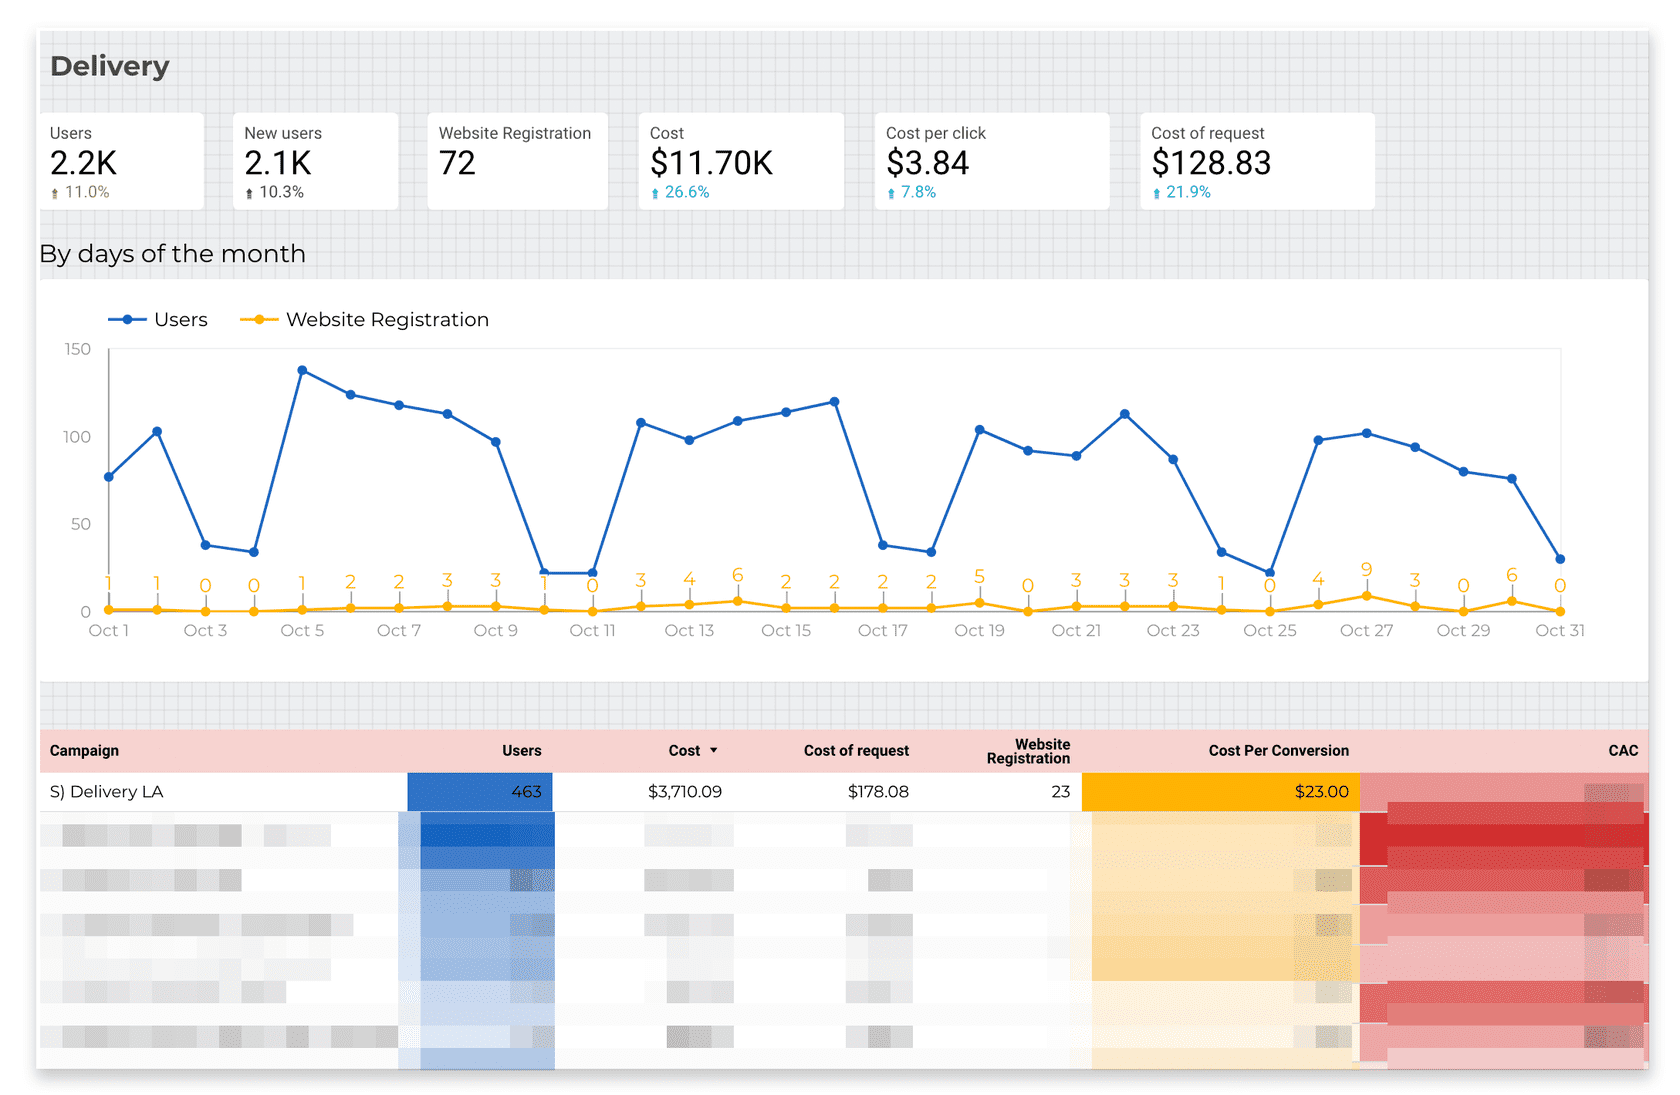Click the up arrow beside 10.3% in New users card
The height and width of the screenshot is (1095, 1680).
249,193
